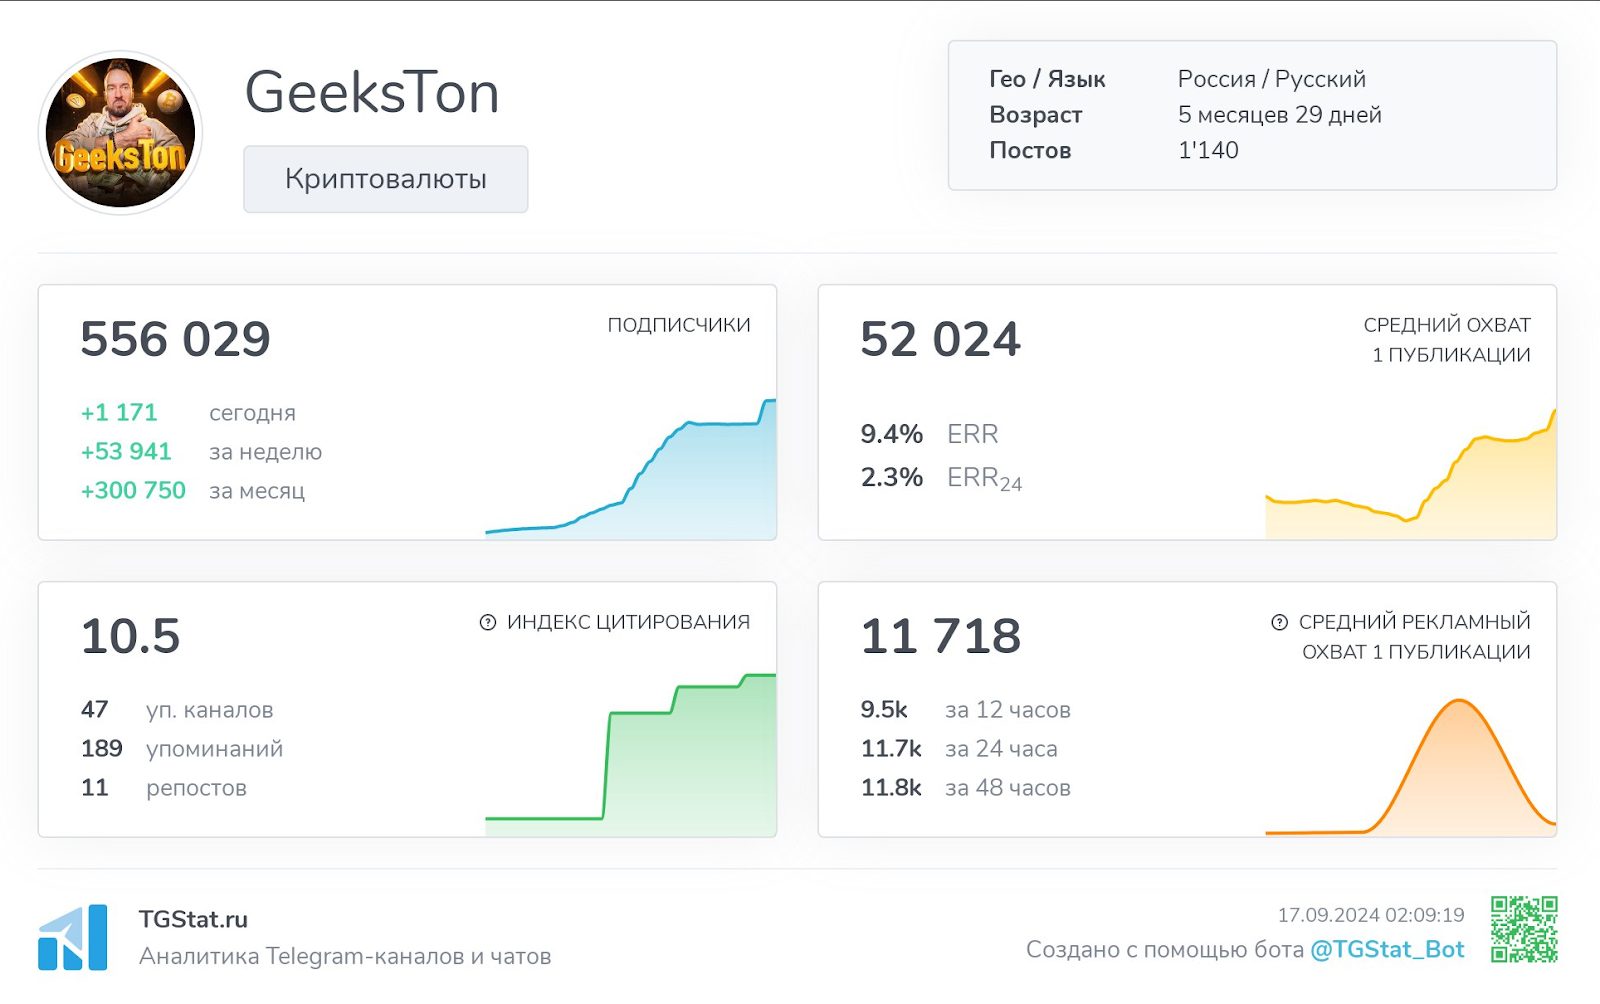Click the 189 упоминаний row
Image resolution: width=1600 pixels, height=1004 pixels.
coord(182,749)
